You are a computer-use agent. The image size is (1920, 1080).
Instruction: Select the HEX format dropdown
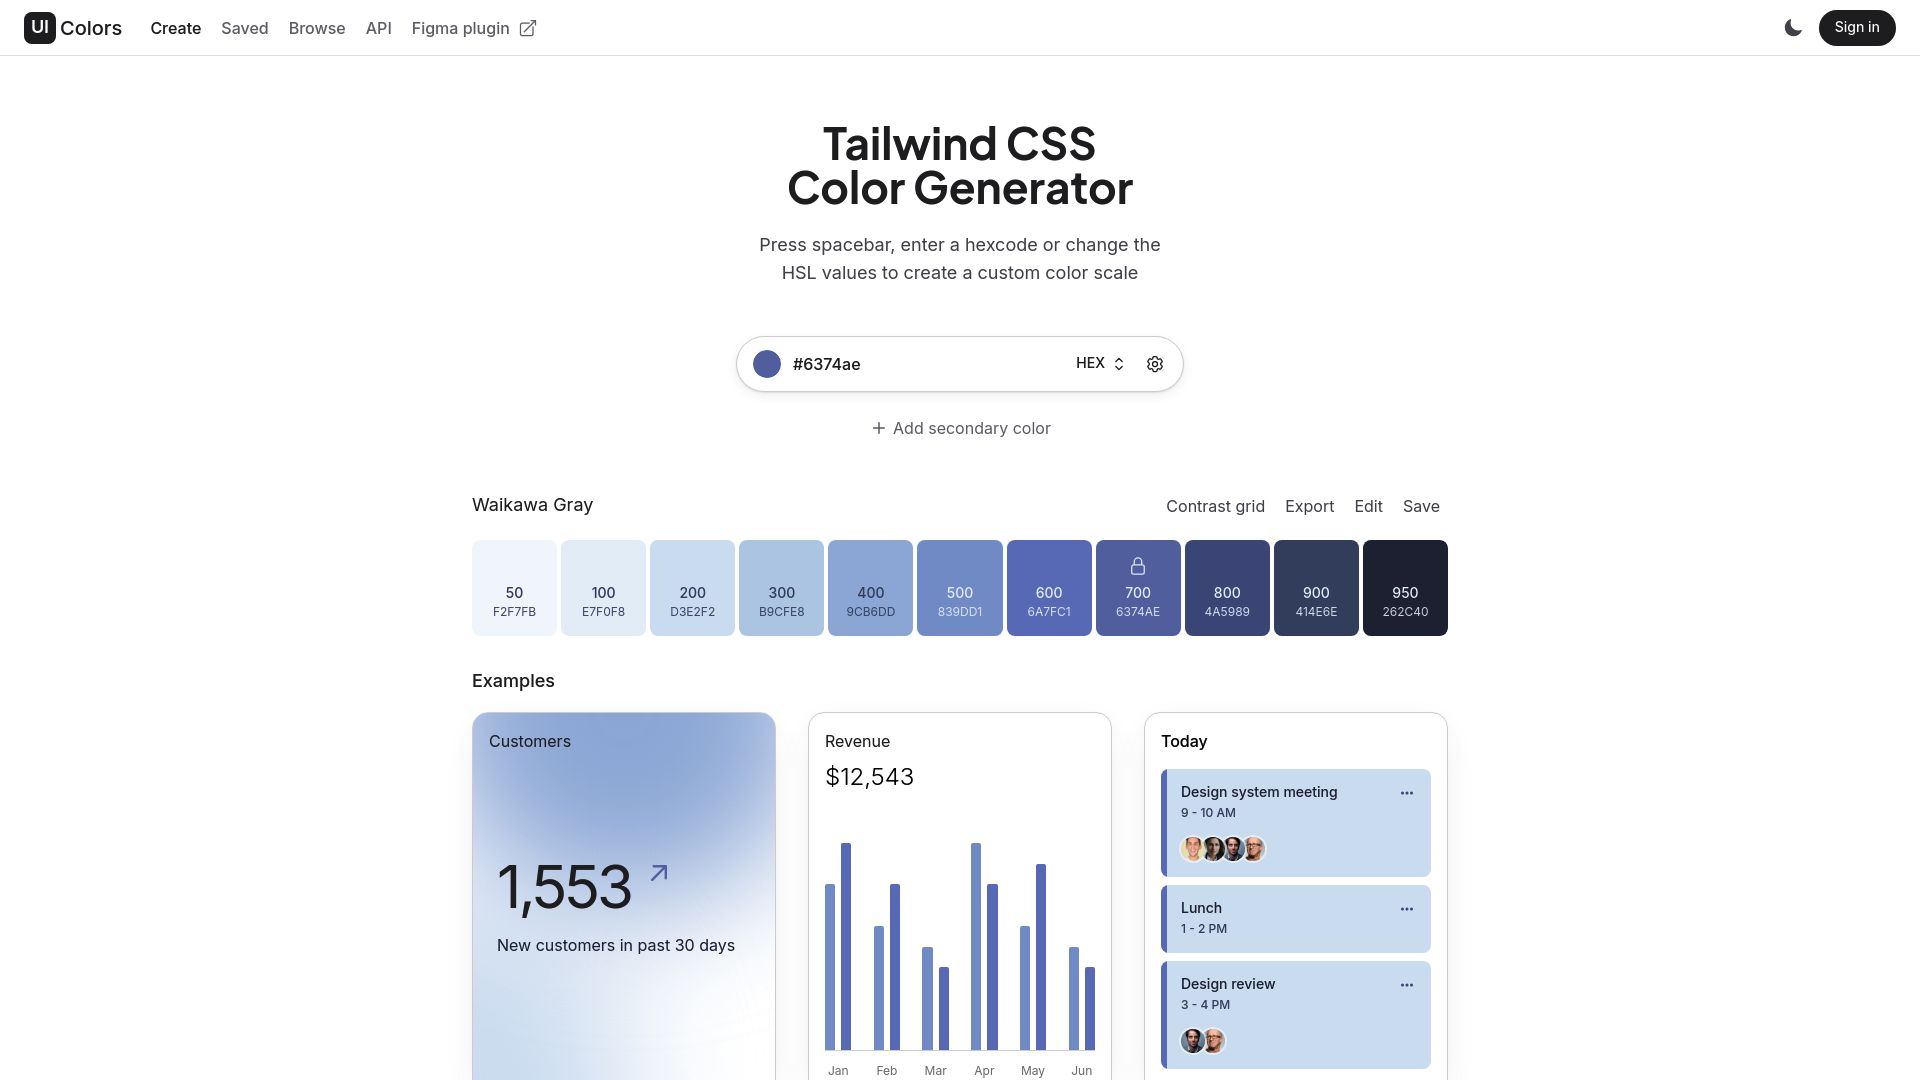(x=1098, y=363)
